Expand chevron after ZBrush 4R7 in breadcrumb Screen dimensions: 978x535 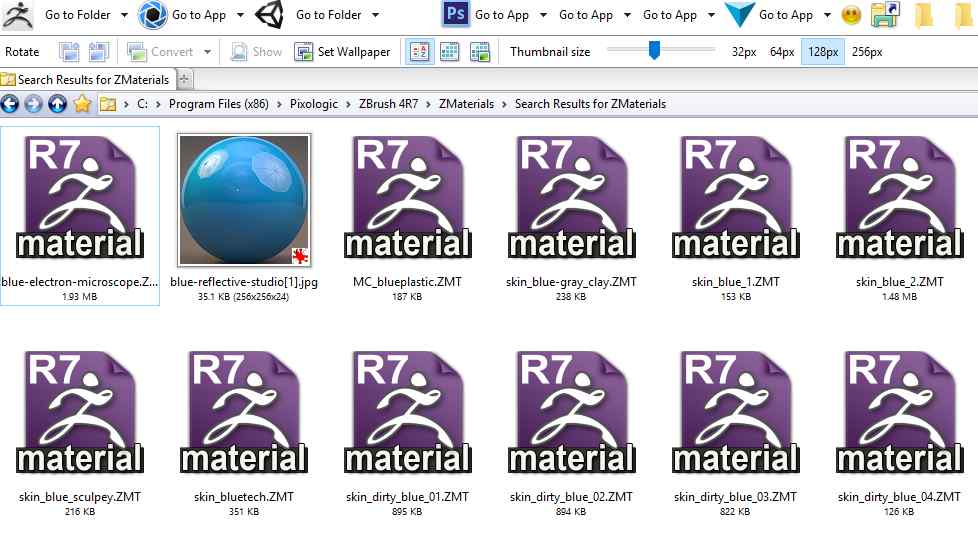pos(428,104)
